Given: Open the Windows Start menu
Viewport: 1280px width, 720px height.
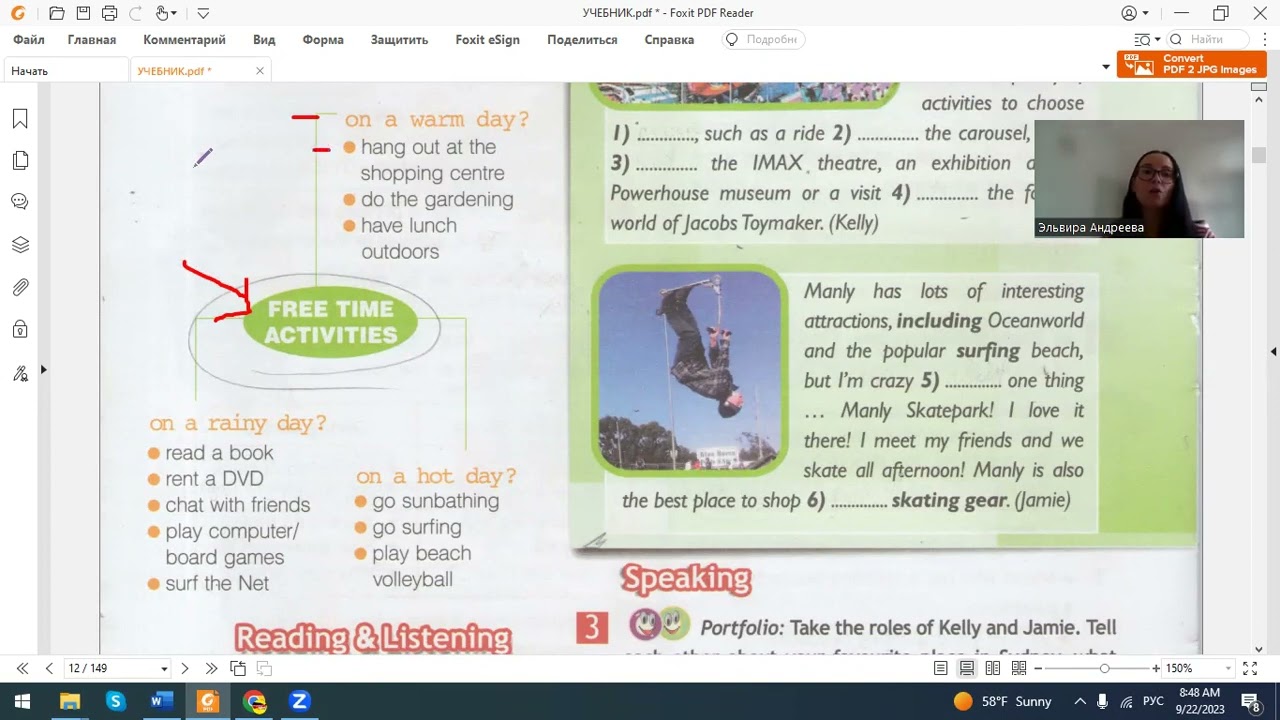Looking at the screenshot, I should click(22, 701).
